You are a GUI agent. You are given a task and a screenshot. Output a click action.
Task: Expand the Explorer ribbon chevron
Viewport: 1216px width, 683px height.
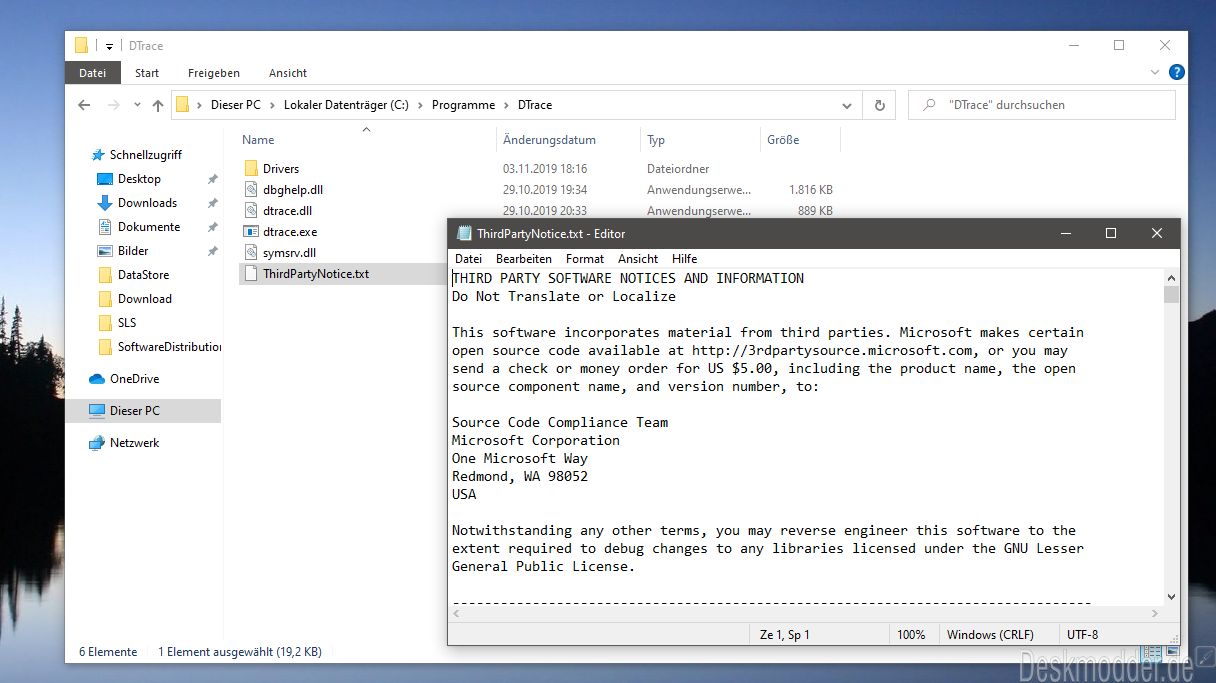coord(1157,73)
